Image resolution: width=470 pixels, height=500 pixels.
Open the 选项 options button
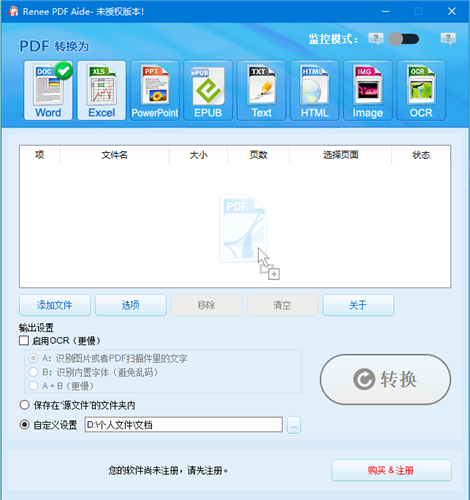(131, 305)
